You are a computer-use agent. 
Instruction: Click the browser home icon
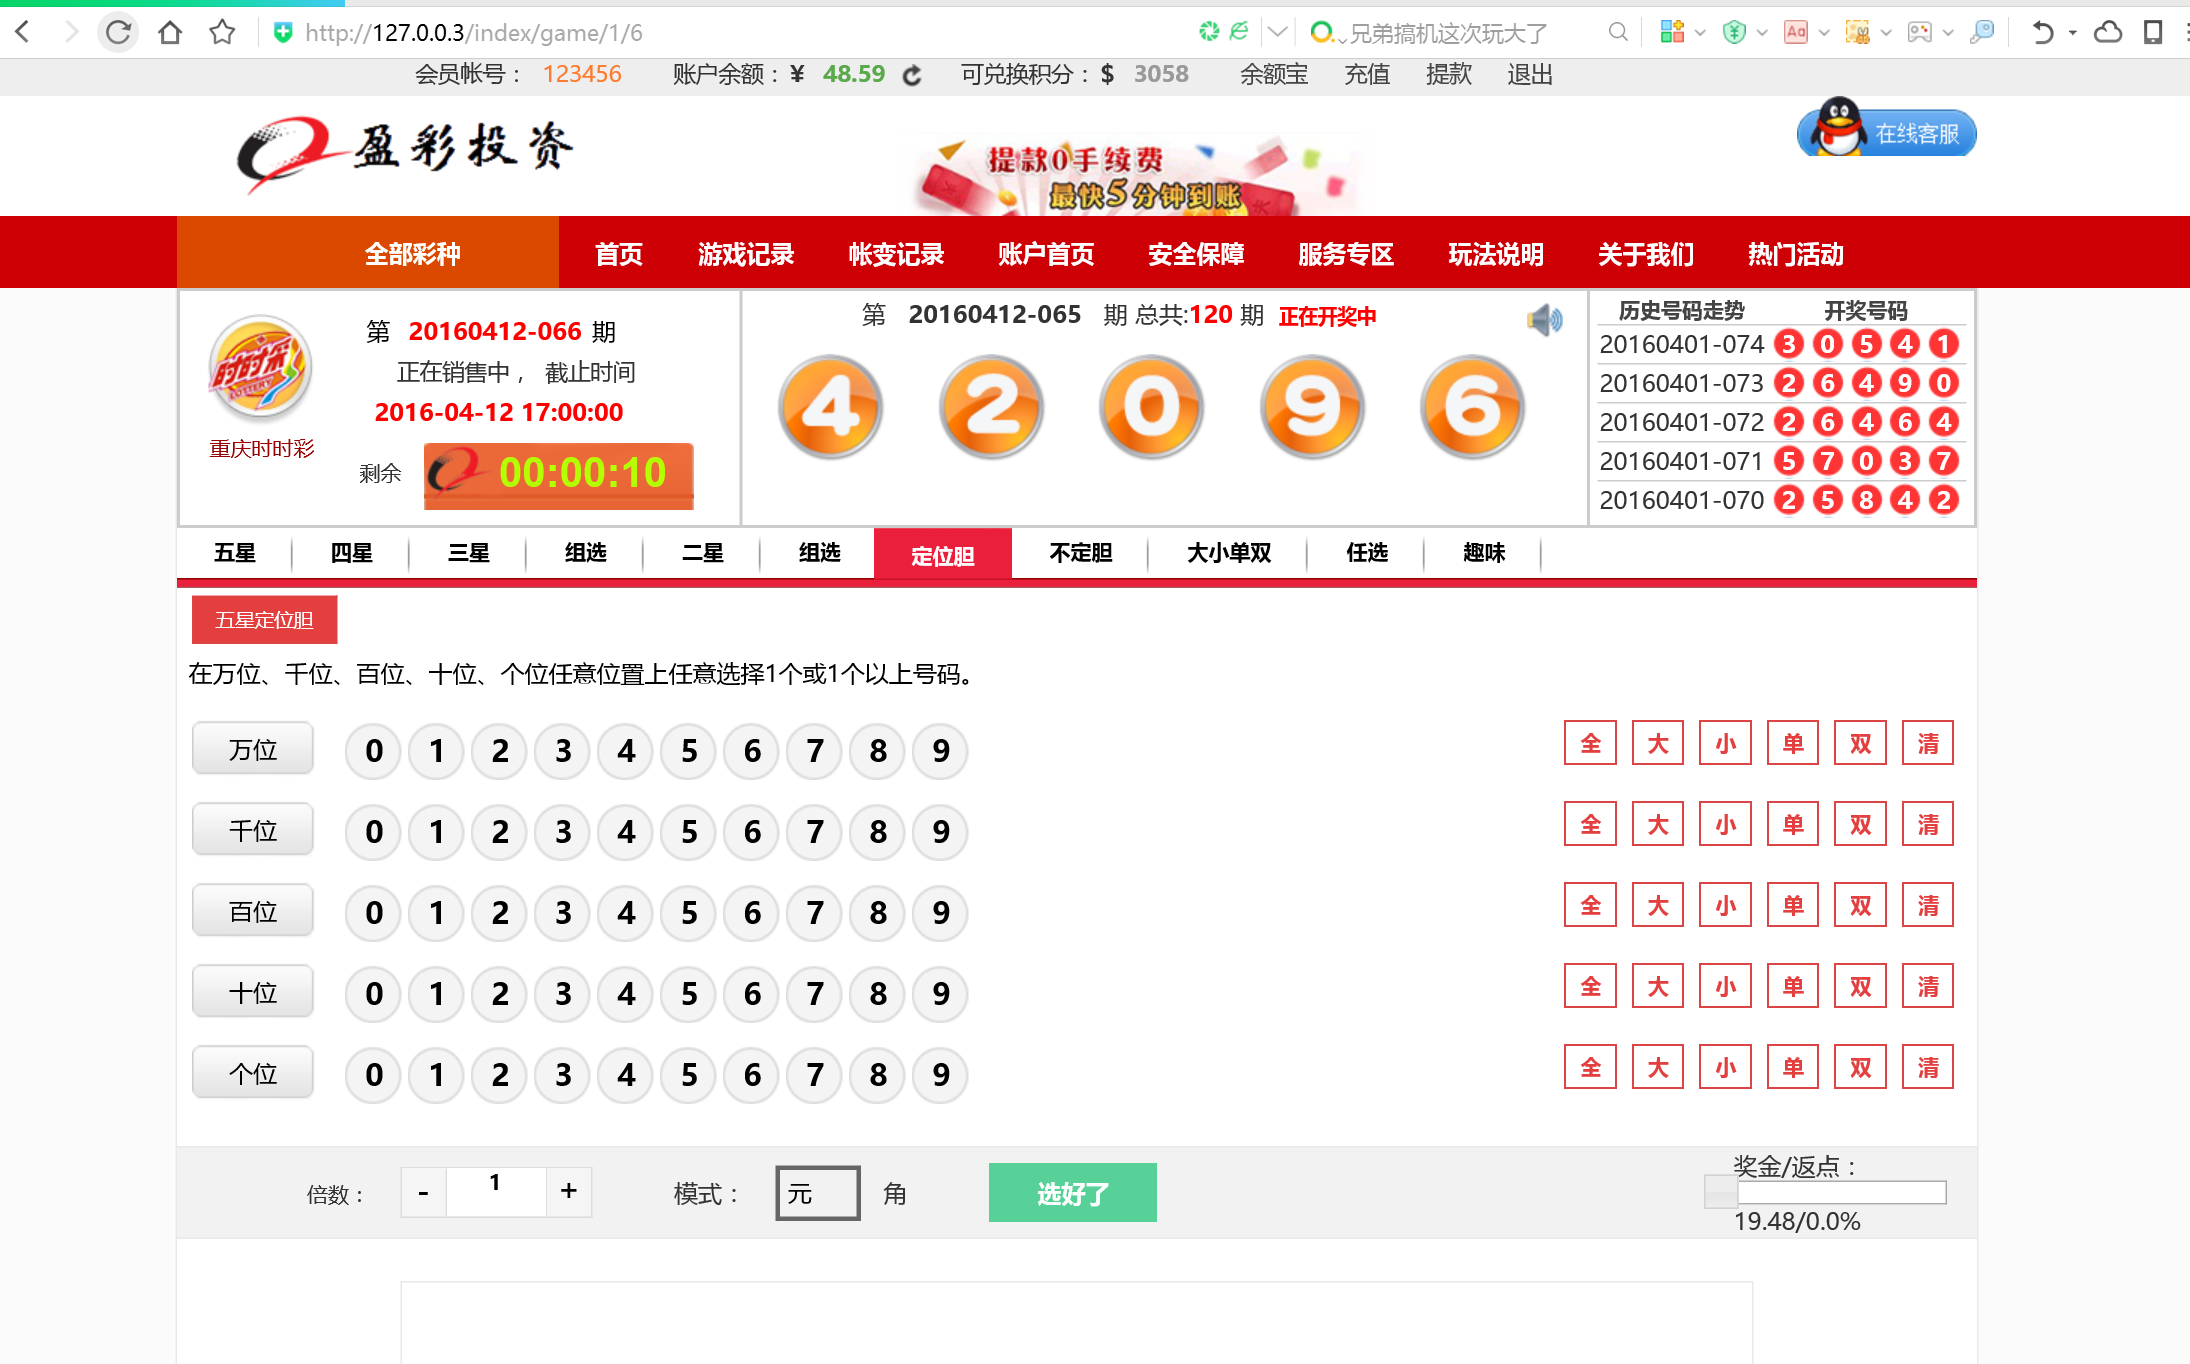click(170, 32)
